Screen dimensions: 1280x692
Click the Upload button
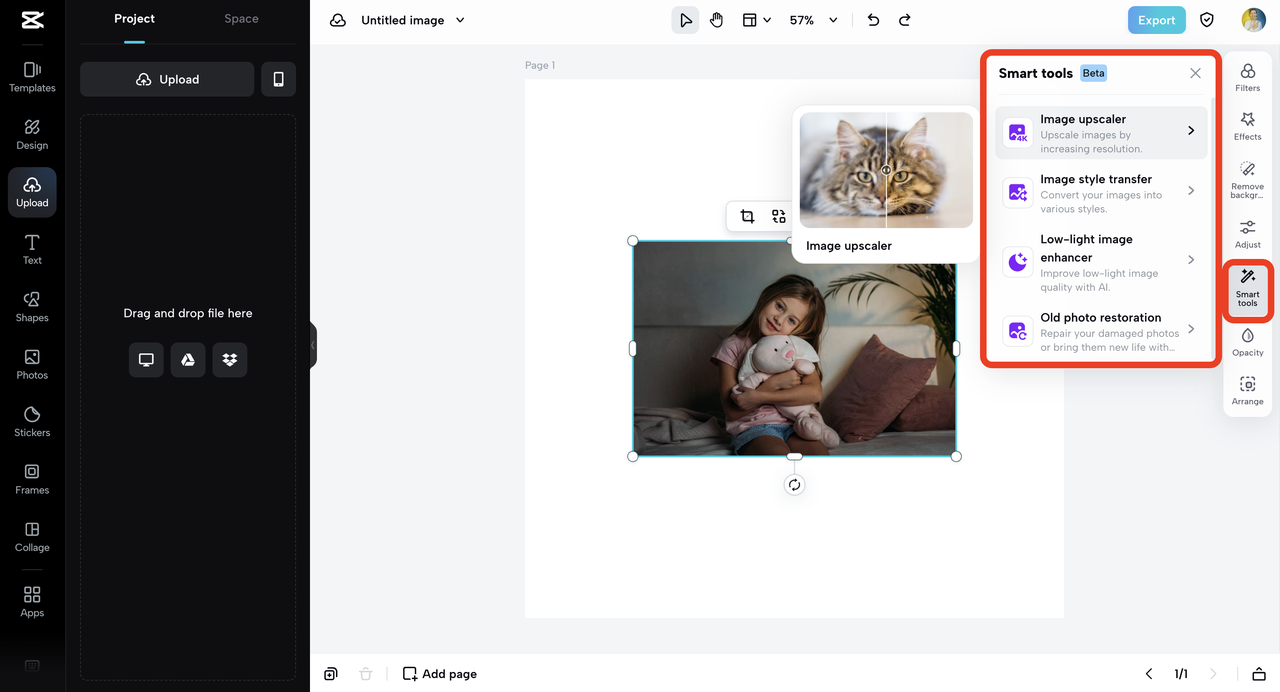tap(167, 79)
